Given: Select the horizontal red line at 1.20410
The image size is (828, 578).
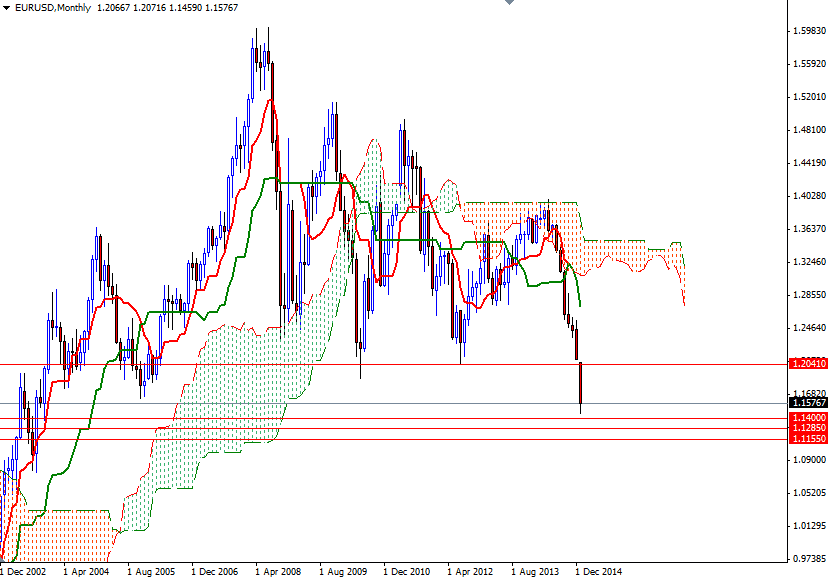Looking at the screenshot, I should coord(400,365).
